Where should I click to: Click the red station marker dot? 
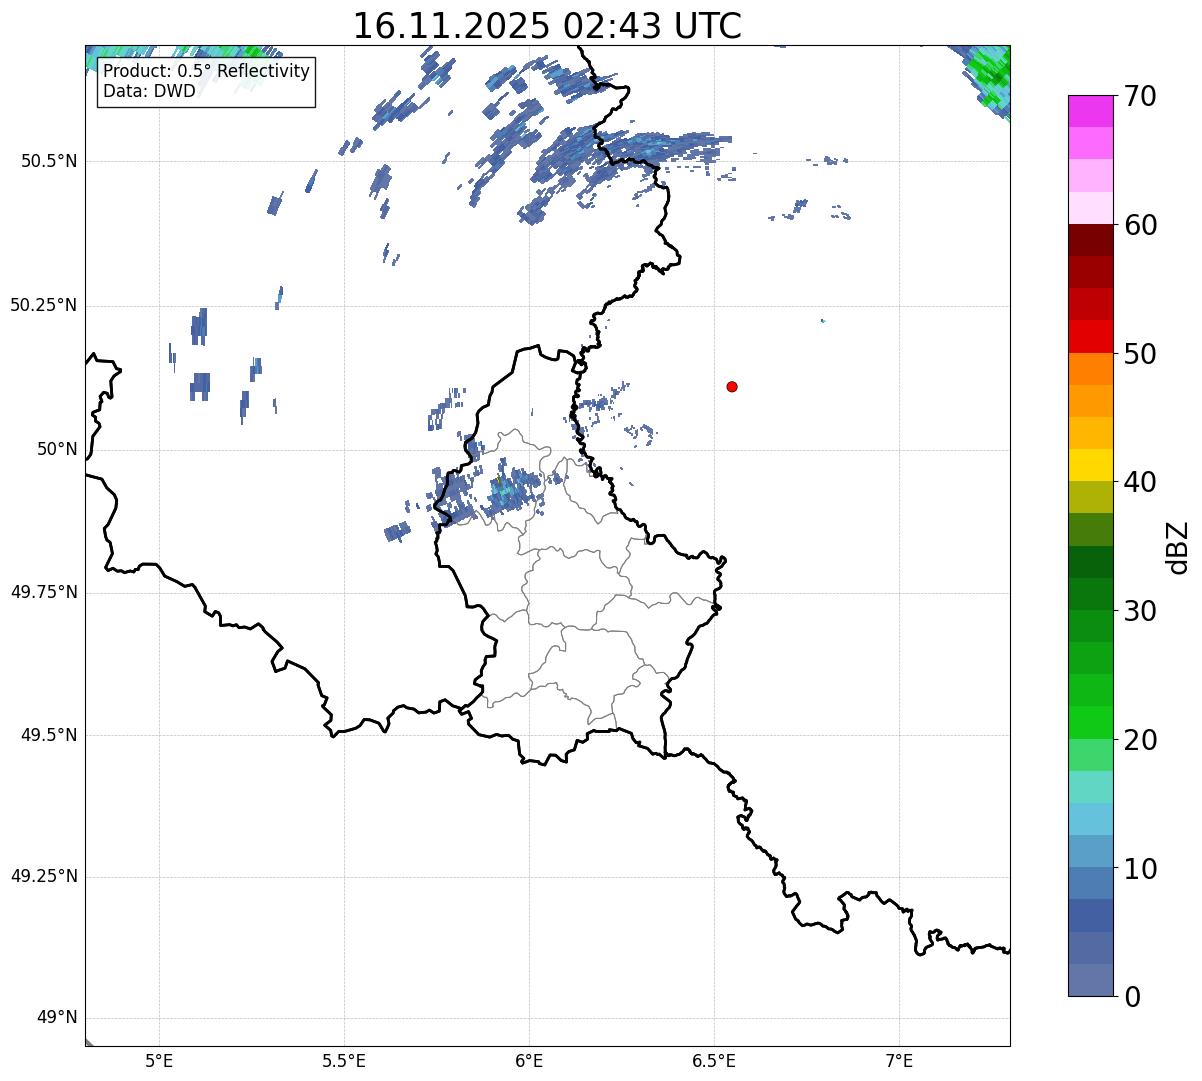coord(732,386)
